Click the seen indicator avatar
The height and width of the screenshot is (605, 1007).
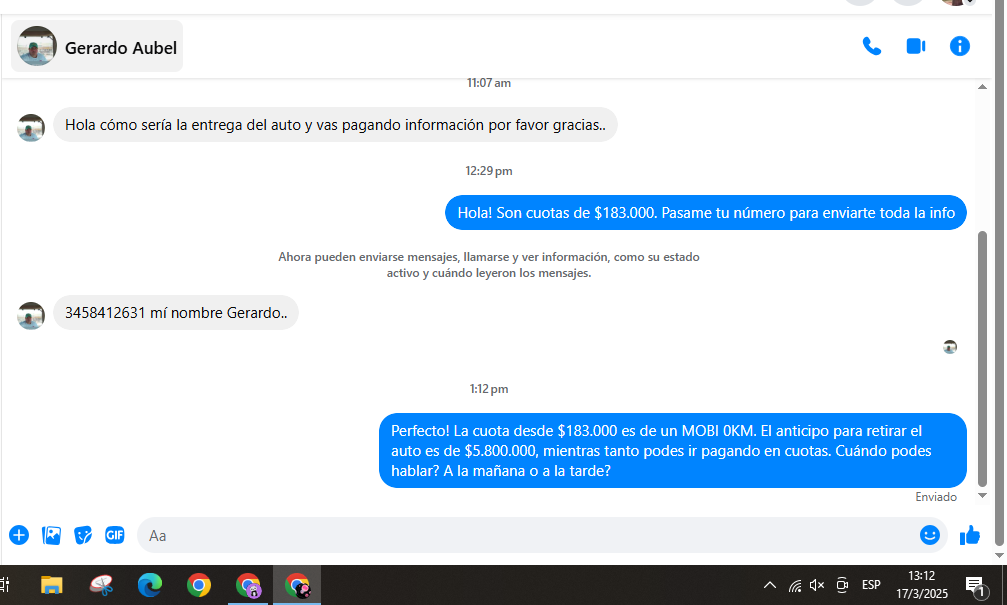coord(950,347)
